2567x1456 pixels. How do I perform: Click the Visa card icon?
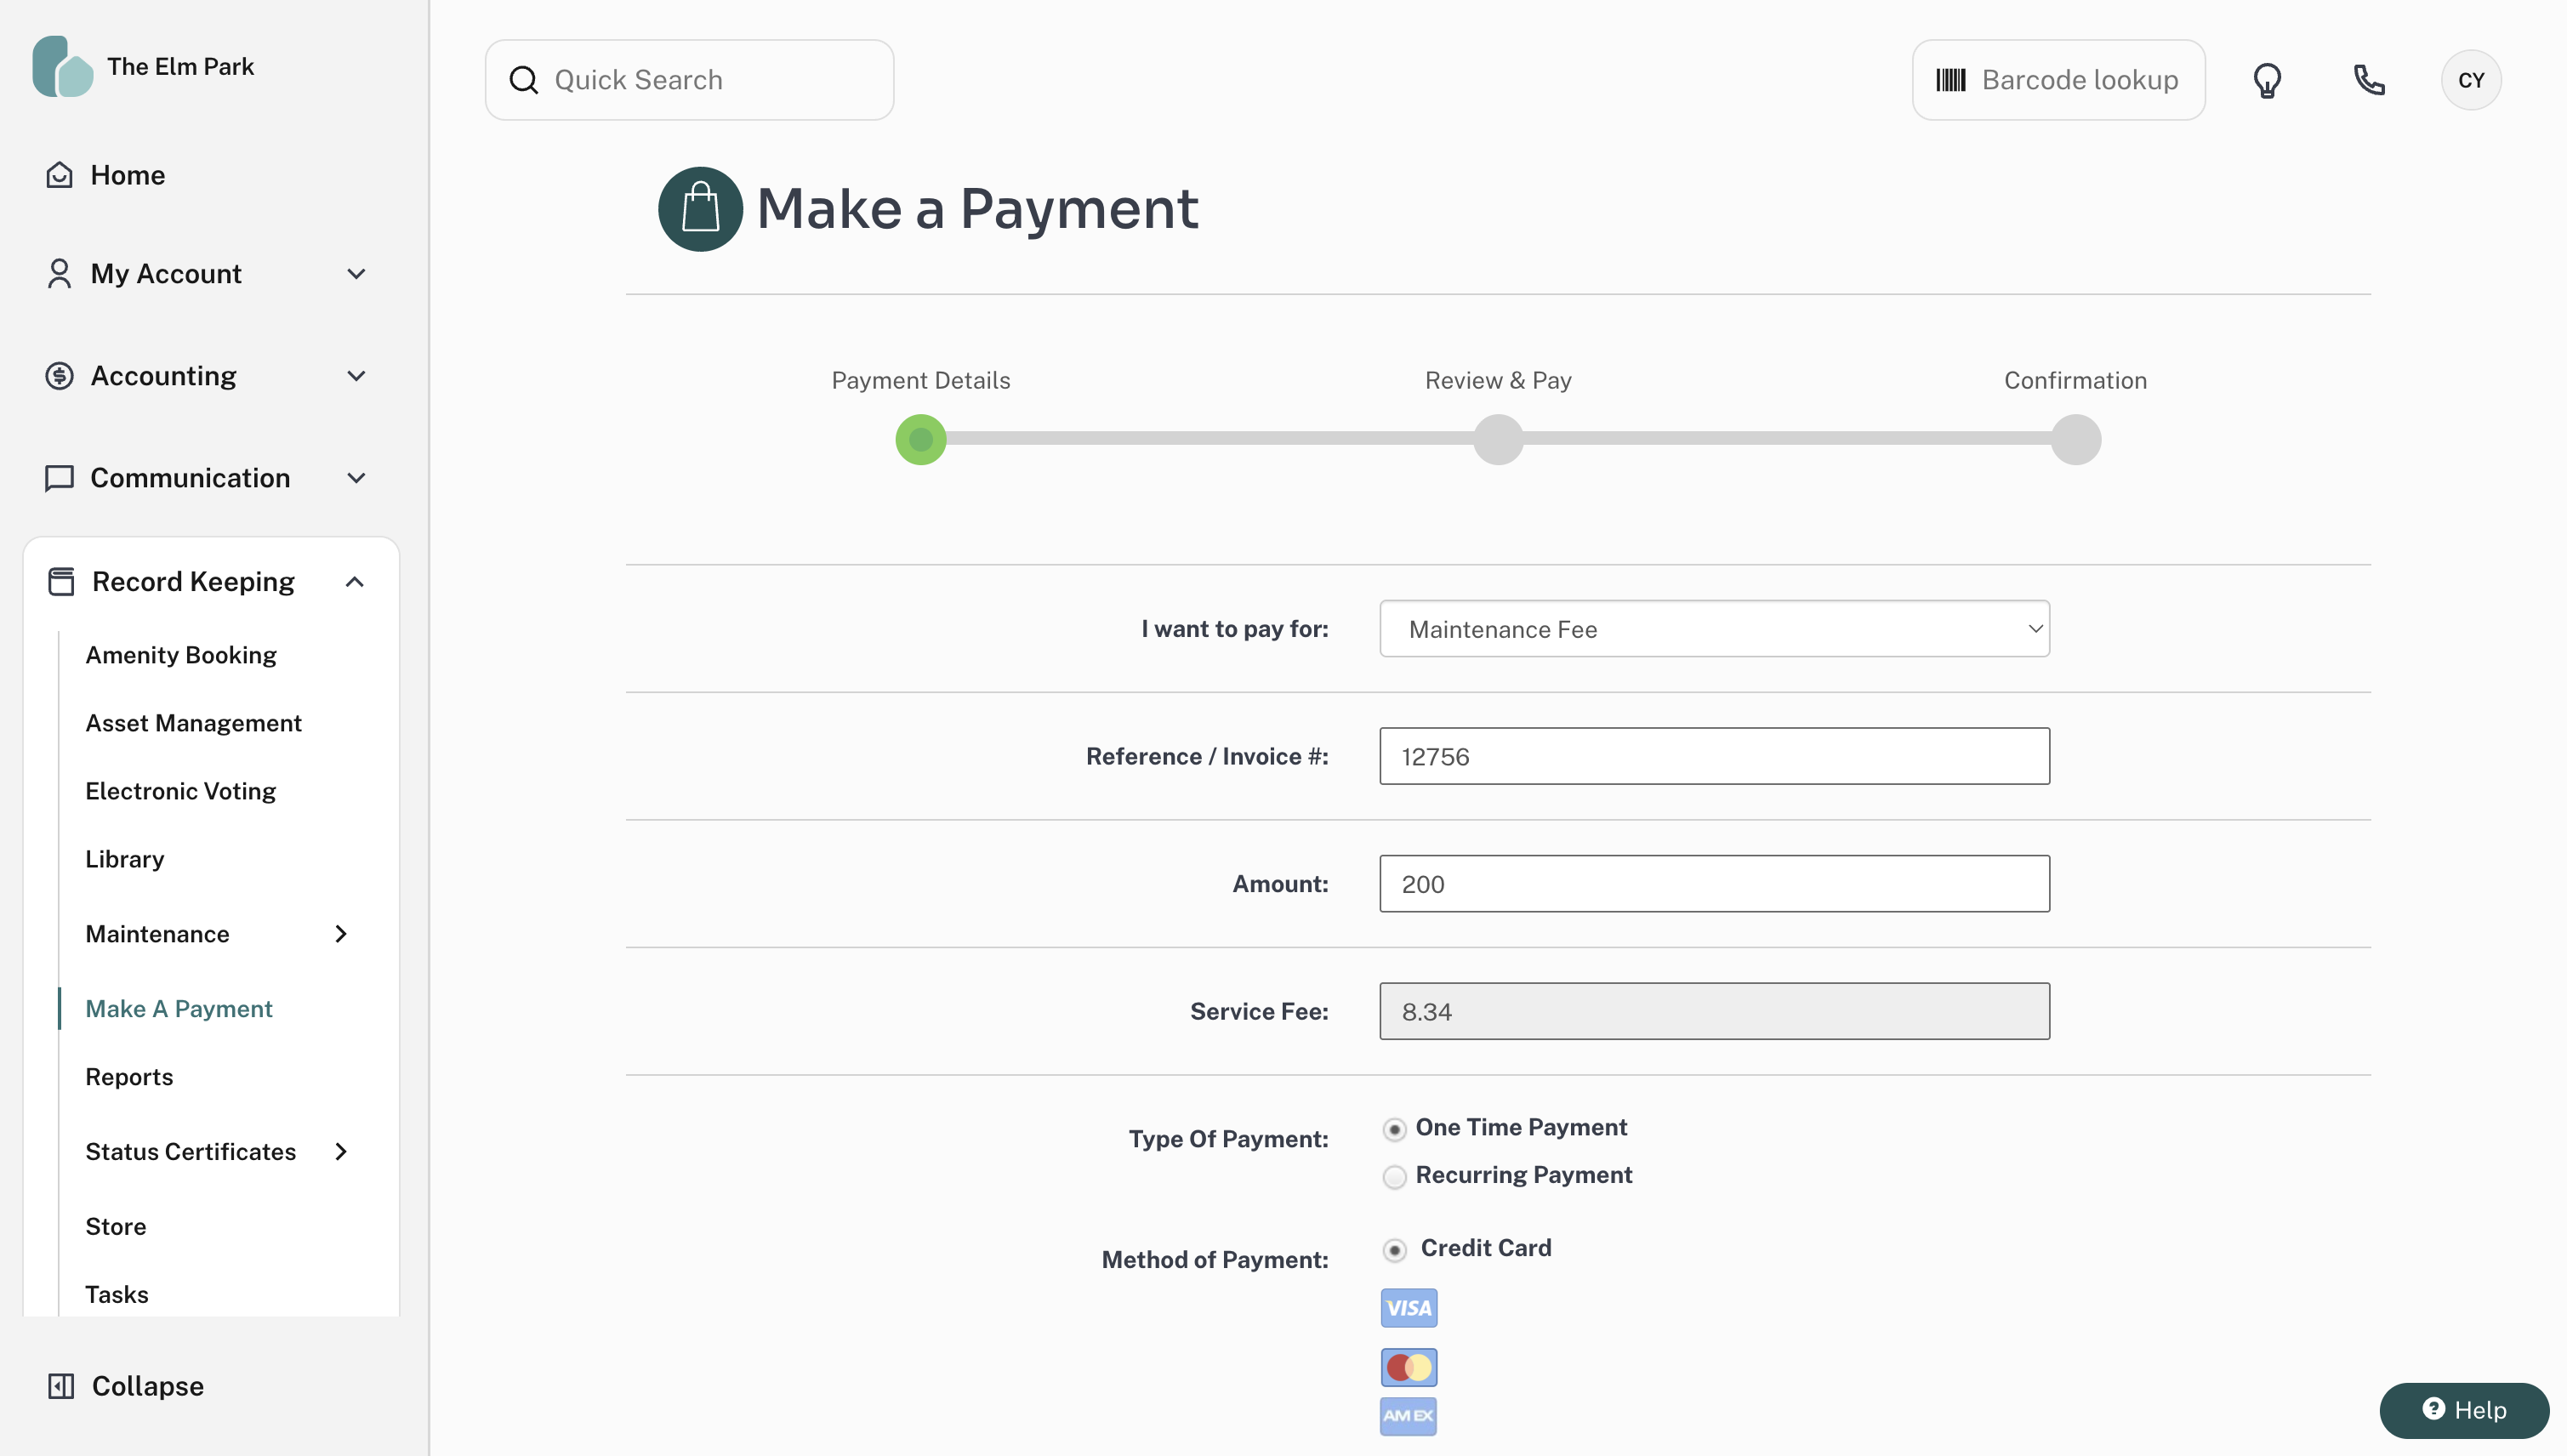point(1408,1308)
